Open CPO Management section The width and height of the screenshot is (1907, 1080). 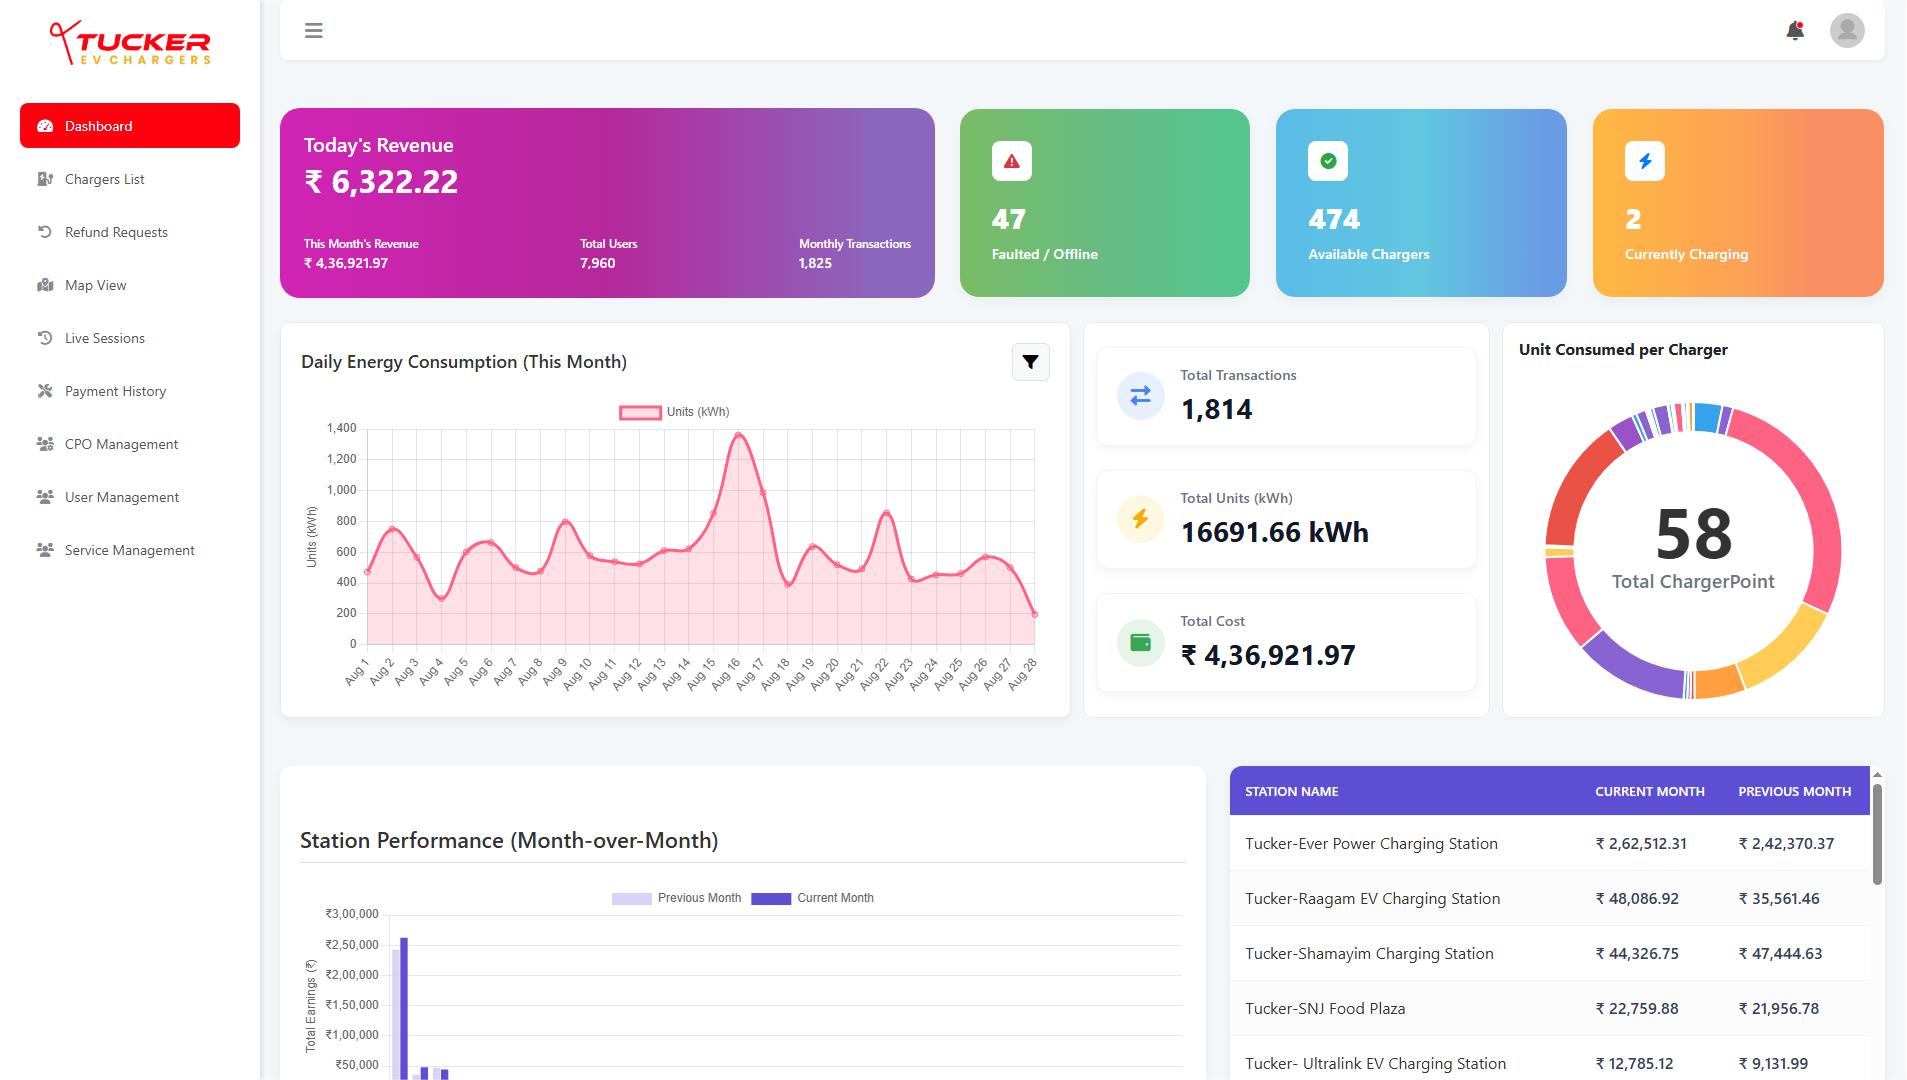coord(130,444)
